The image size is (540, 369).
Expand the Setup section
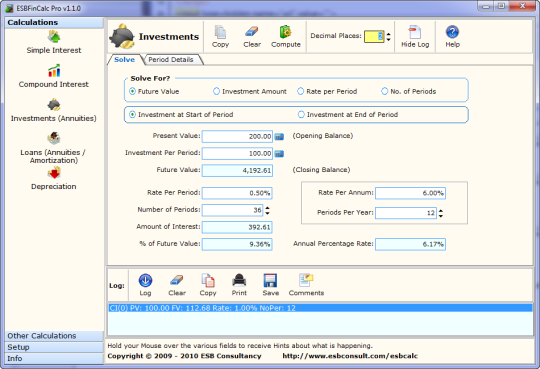coord(54,347)
